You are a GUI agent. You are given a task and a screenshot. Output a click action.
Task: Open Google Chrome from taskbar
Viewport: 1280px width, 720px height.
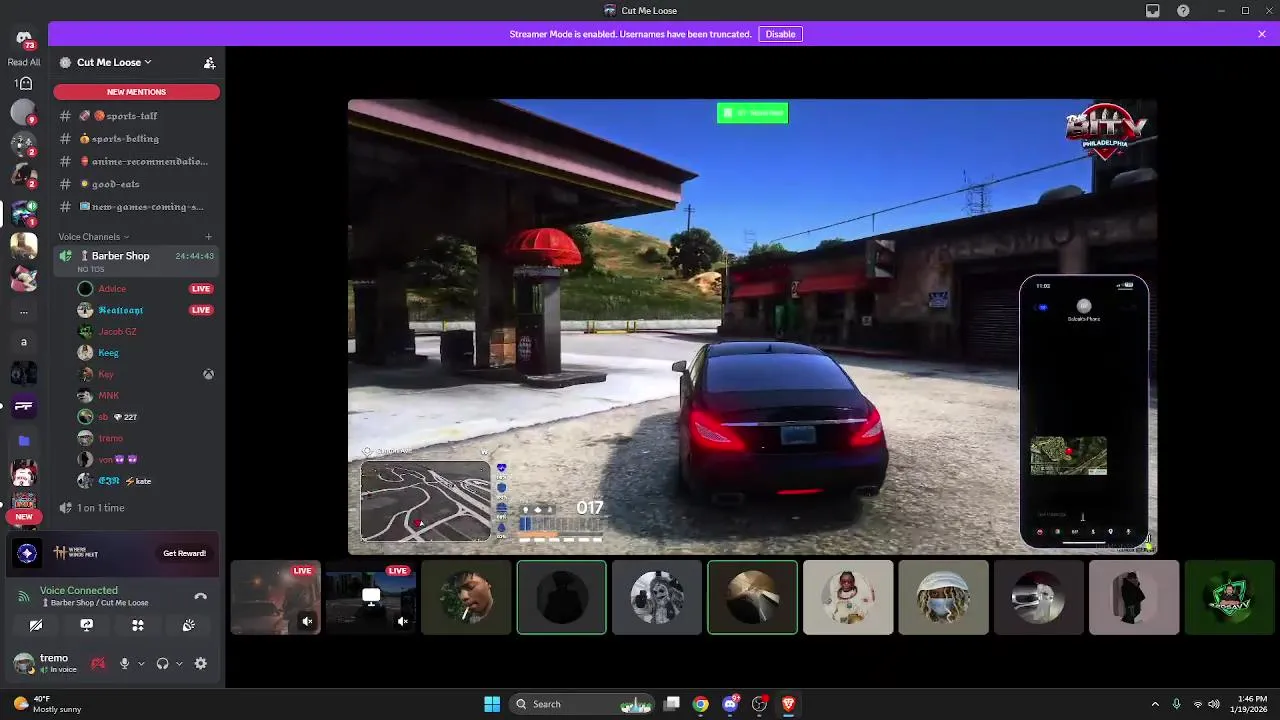[x=701, y=704]
